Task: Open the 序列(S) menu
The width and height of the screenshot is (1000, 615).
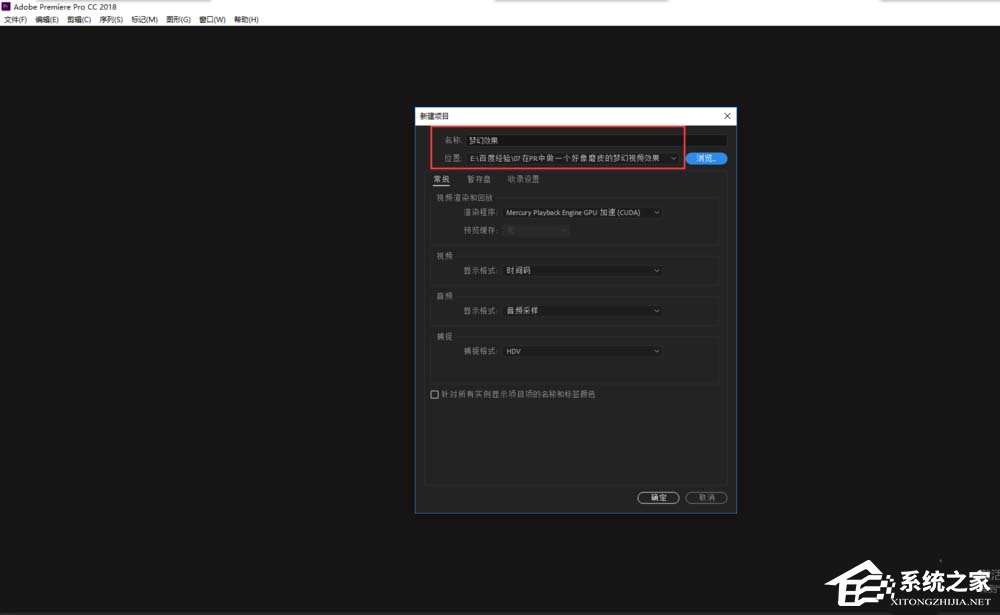Action: point(111,20)
